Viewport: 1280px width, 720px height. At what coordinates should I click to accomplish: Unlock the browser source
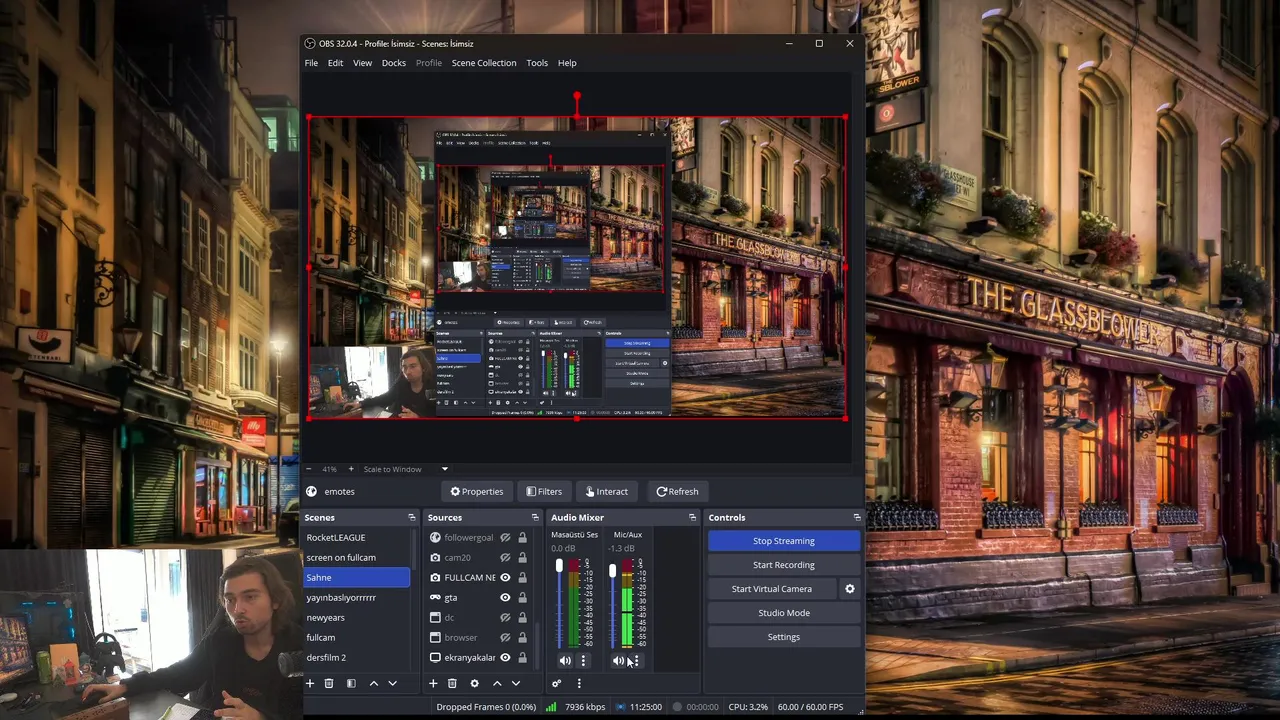pyautogui.click(x=522, y=637)
